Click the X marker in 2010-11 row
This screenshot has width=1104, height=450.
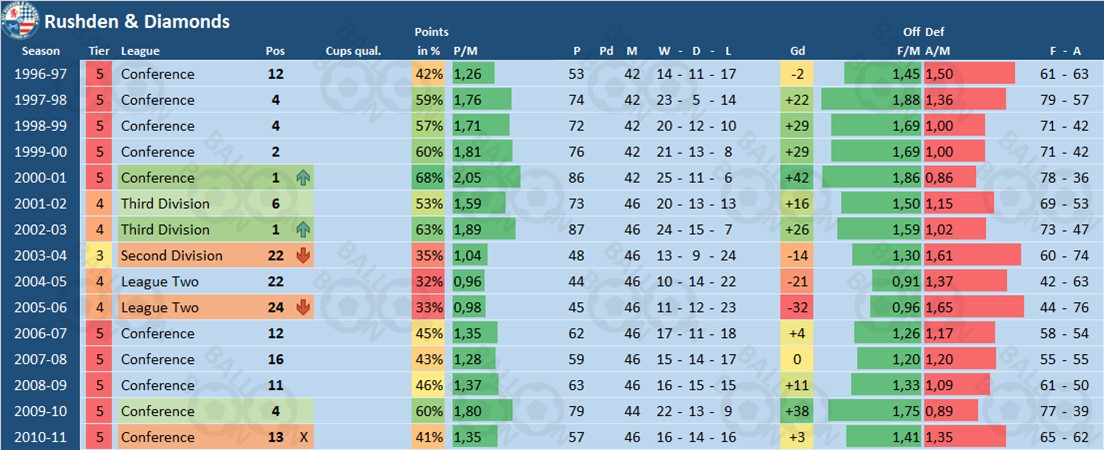pyautogui.click(x=303, y=437)
